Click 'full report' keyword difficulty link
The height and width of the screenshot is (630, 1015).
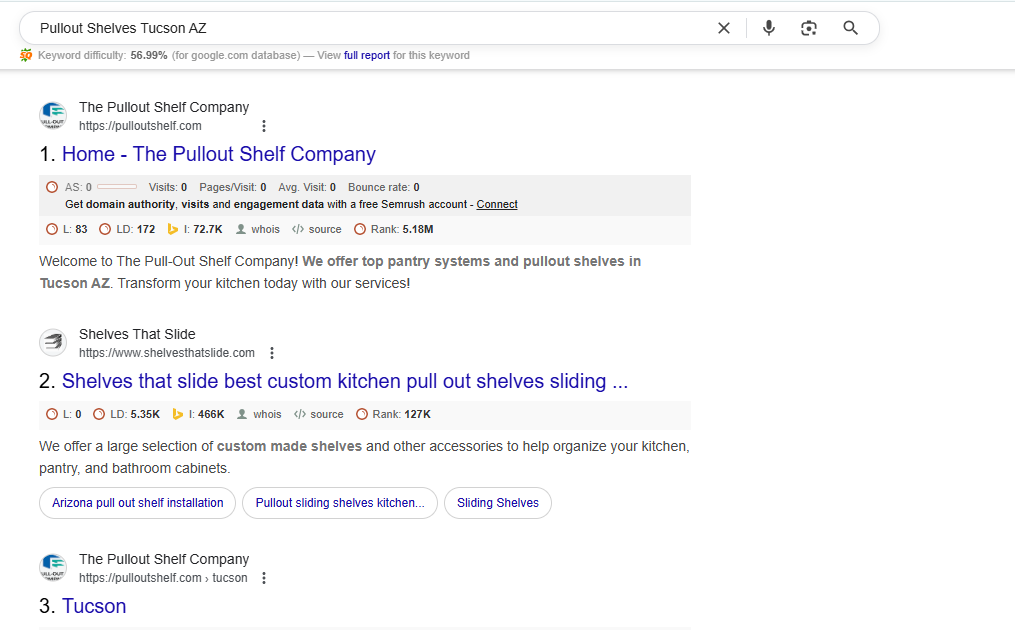367,56
